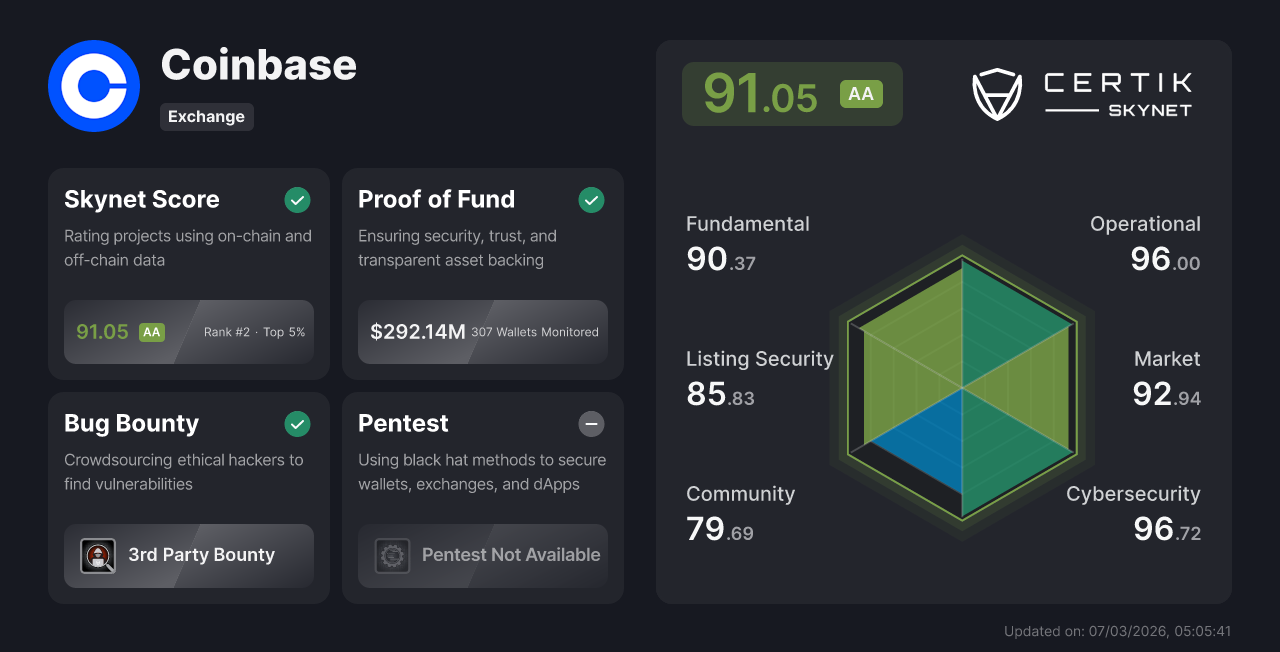
Task: Click the minus badge on Pentest card
Action: 591,424
